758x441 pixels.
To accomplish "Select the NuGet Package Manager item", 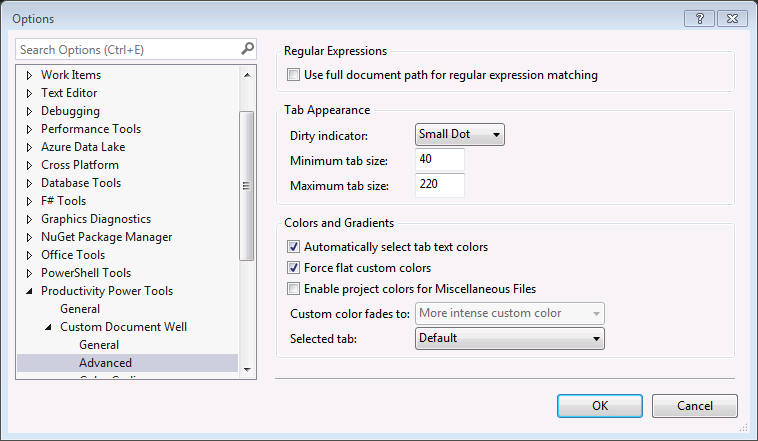I will coord(106,237).
